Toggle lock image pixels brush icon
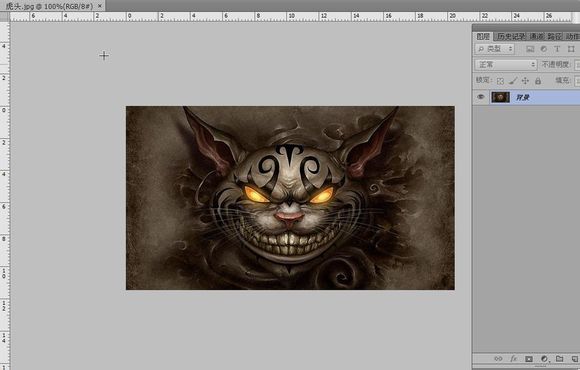The image size is (580, 370). 513,81
